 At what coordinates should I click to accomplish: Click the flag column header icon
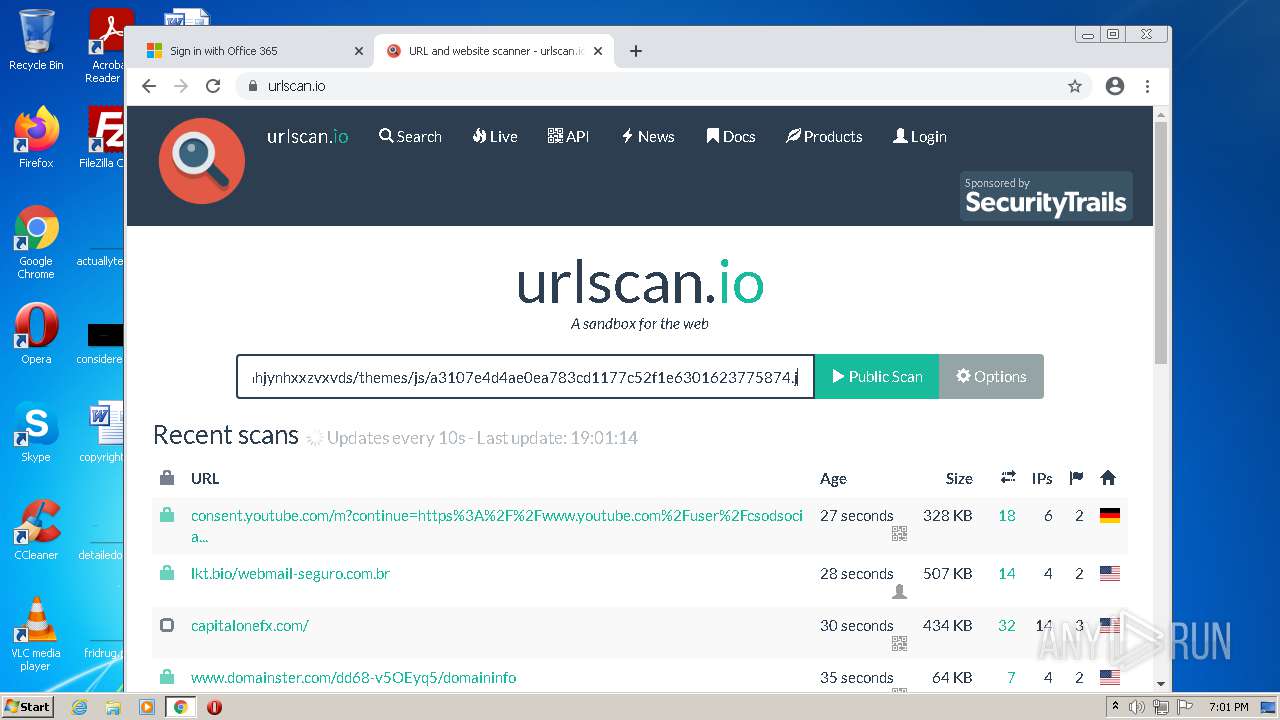pyautogui.click(x=1076, y=478)
